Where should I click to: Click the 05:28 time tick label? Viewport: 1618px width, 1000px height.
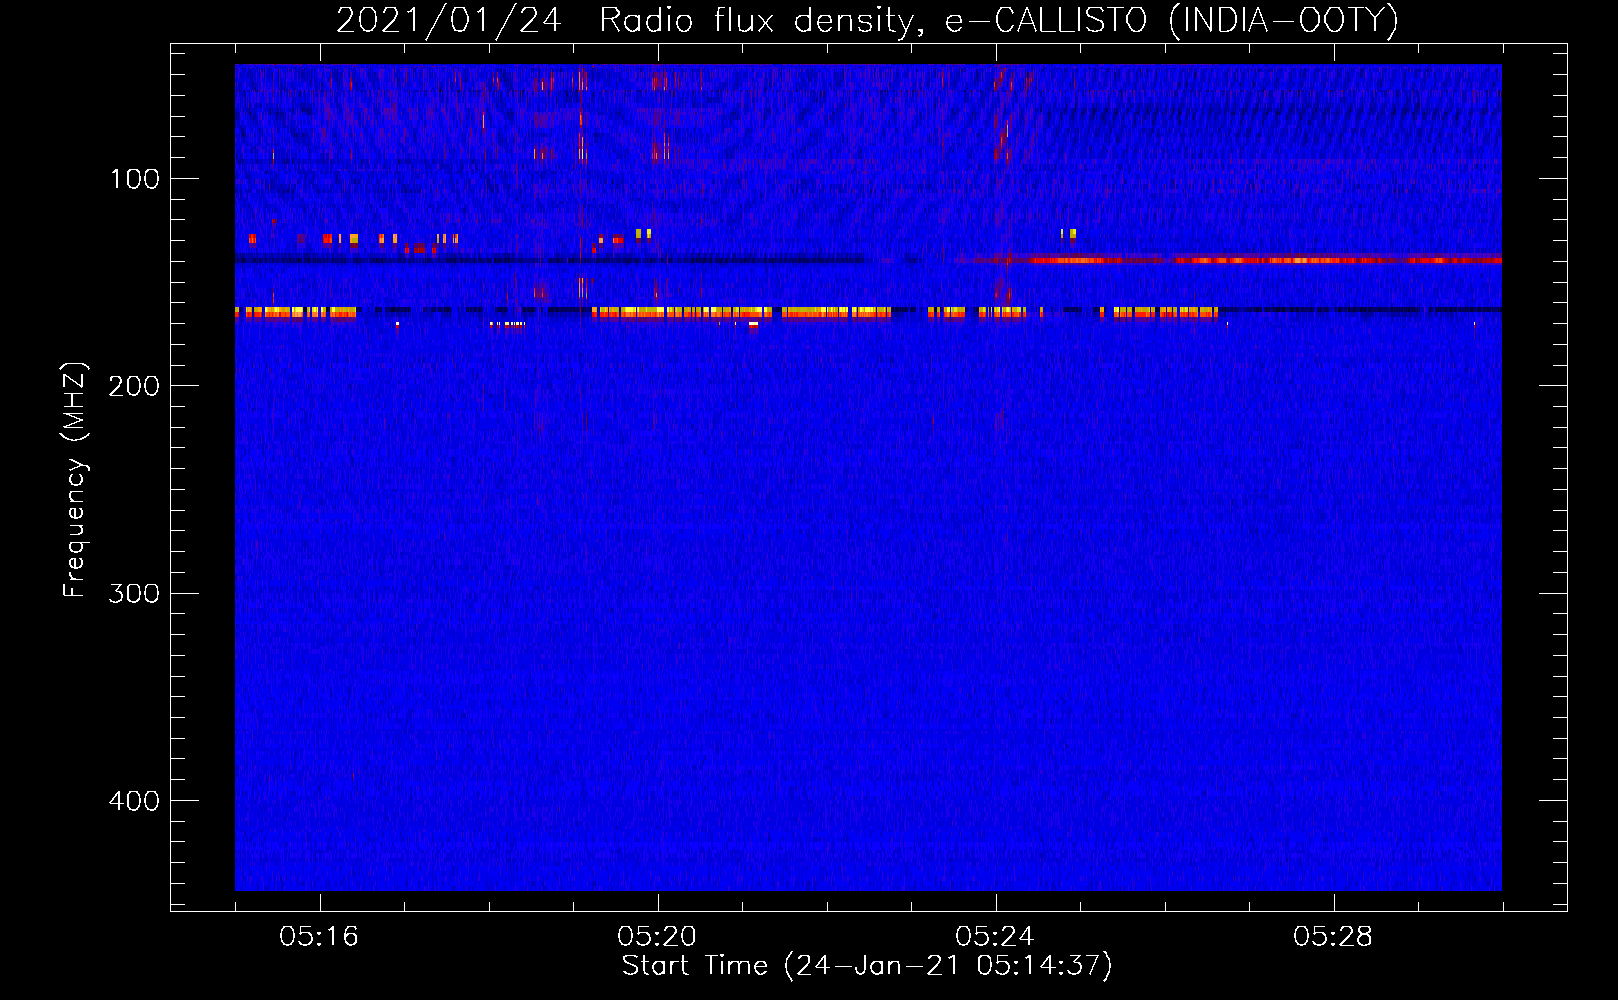click(x=1333, y=937)
